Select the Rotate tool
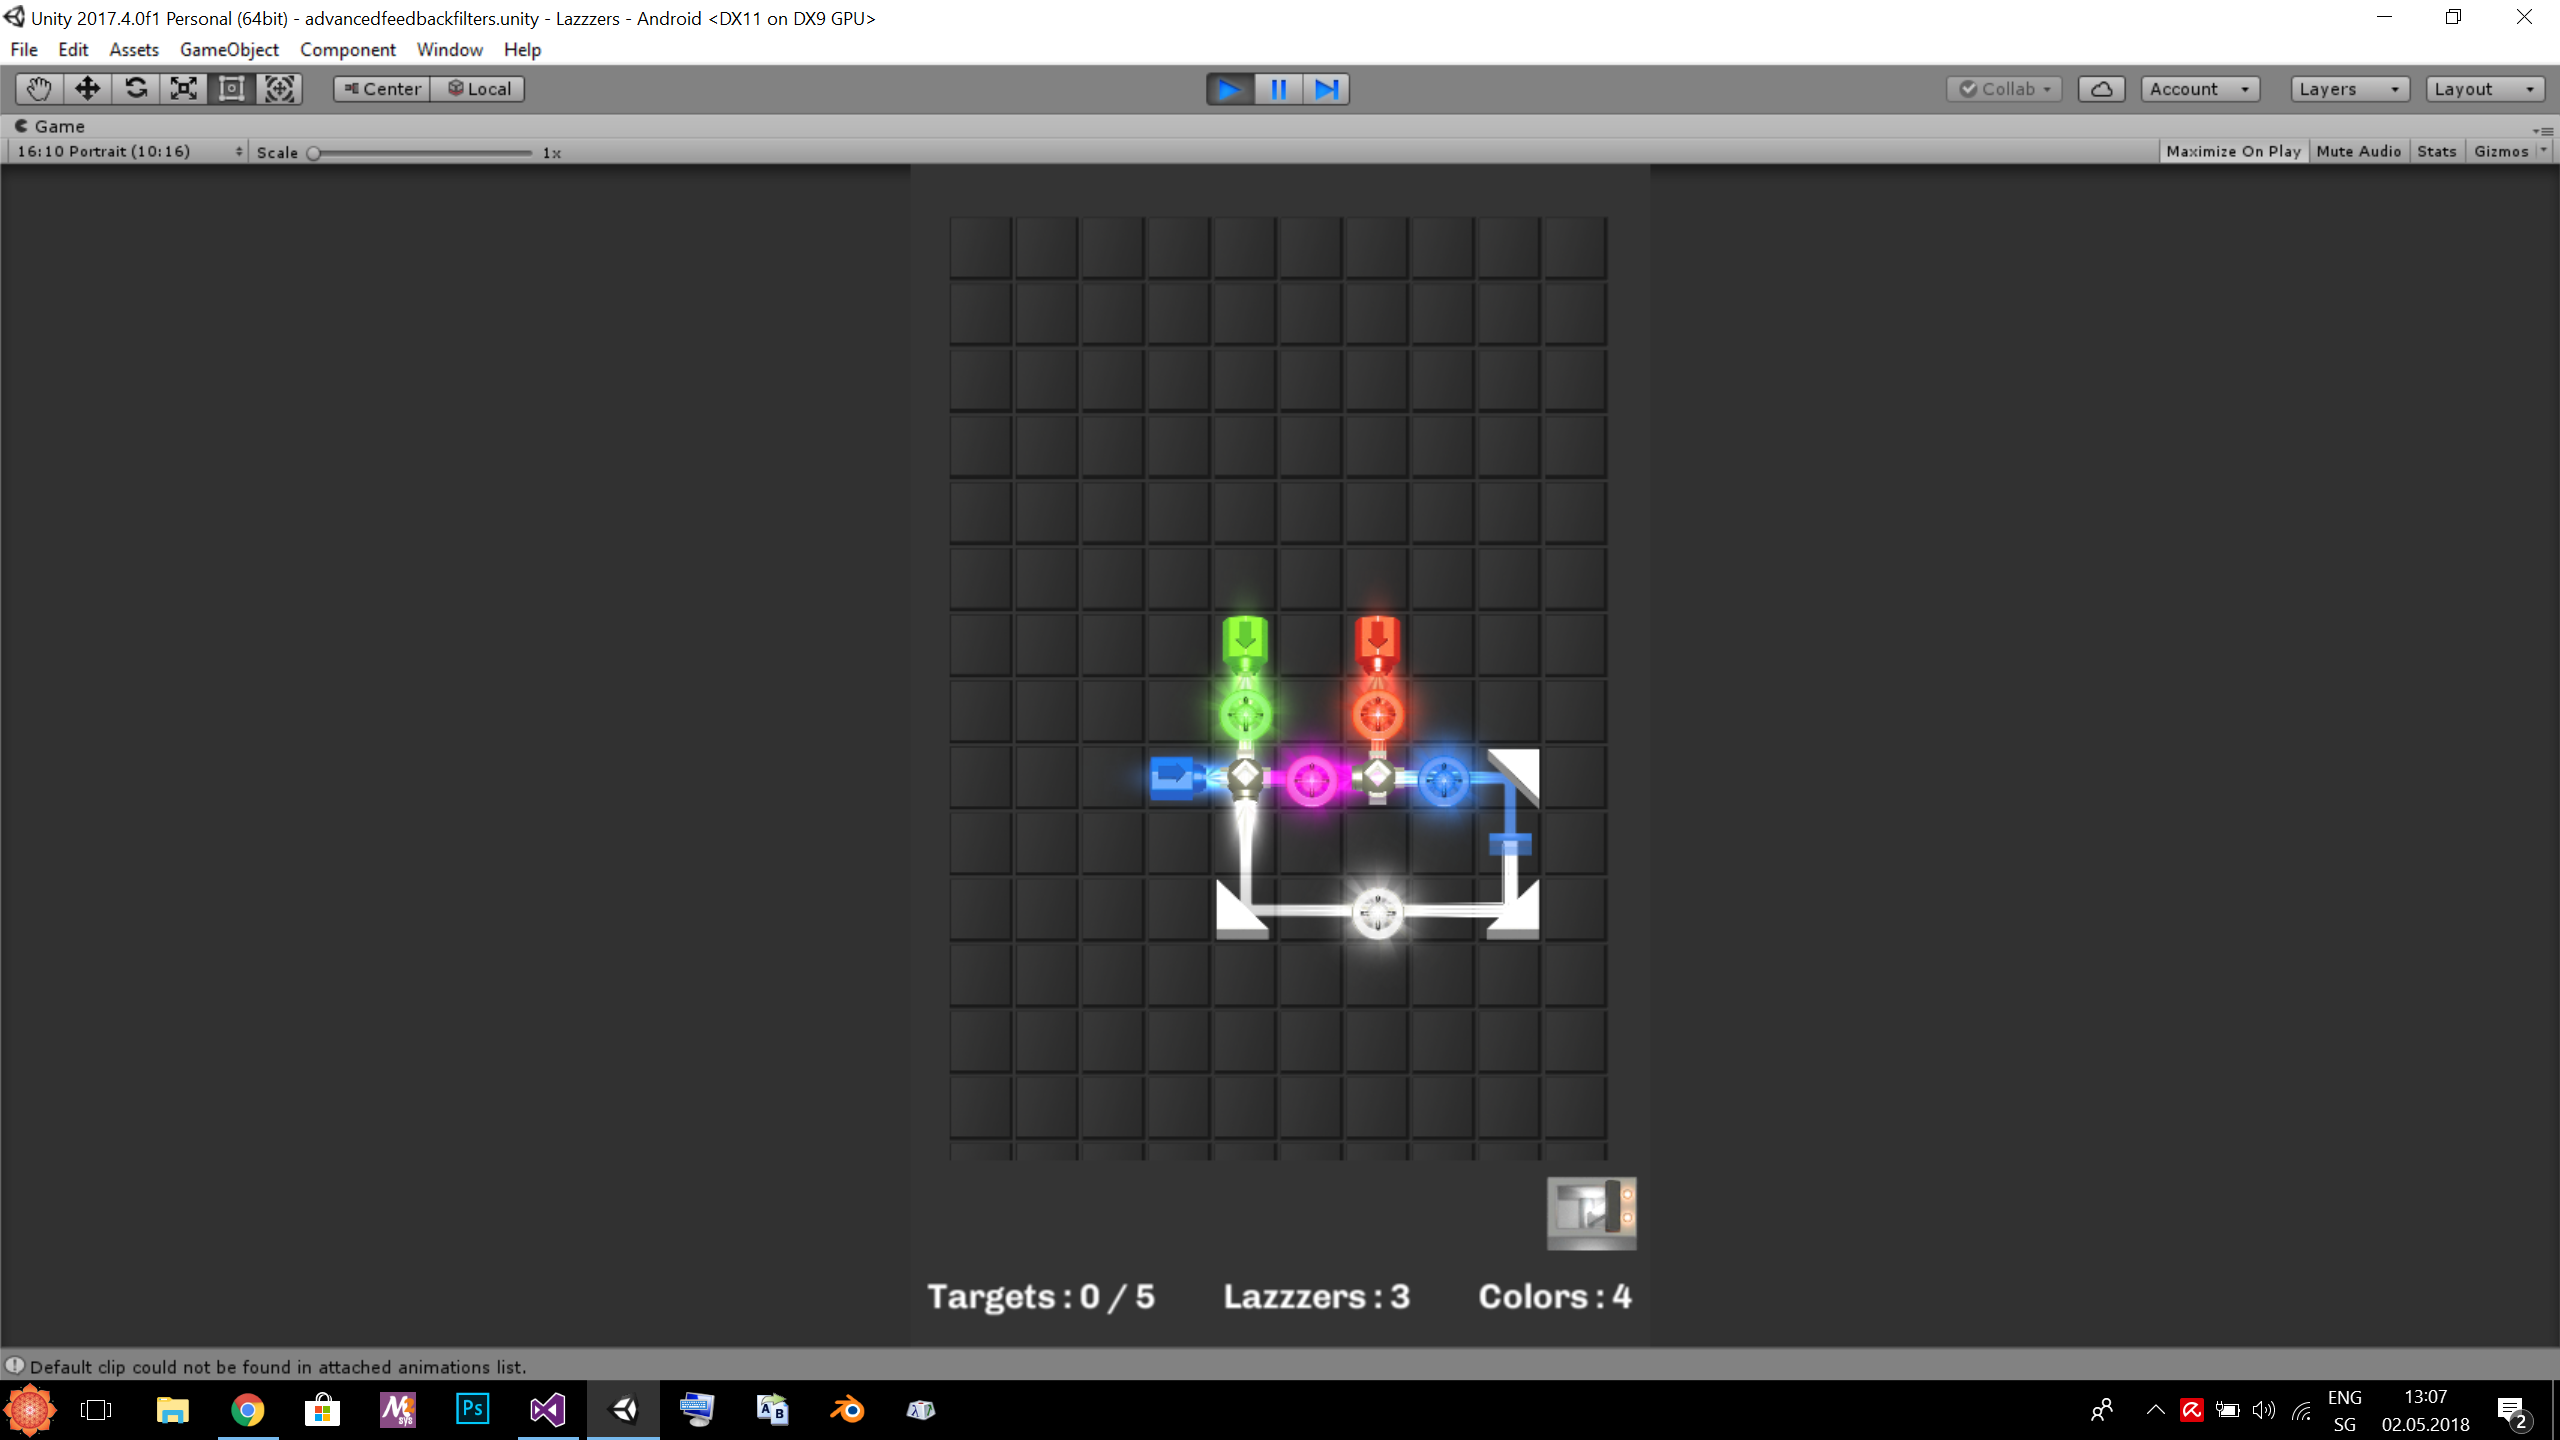The image size is (2560, 1440). tap(135, 89)
